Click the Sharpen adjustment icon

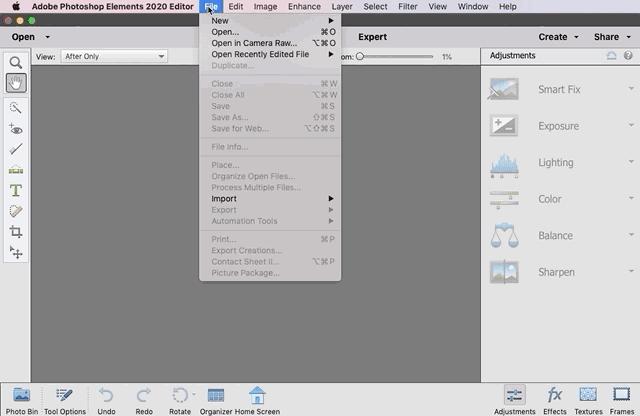(504, 272)
